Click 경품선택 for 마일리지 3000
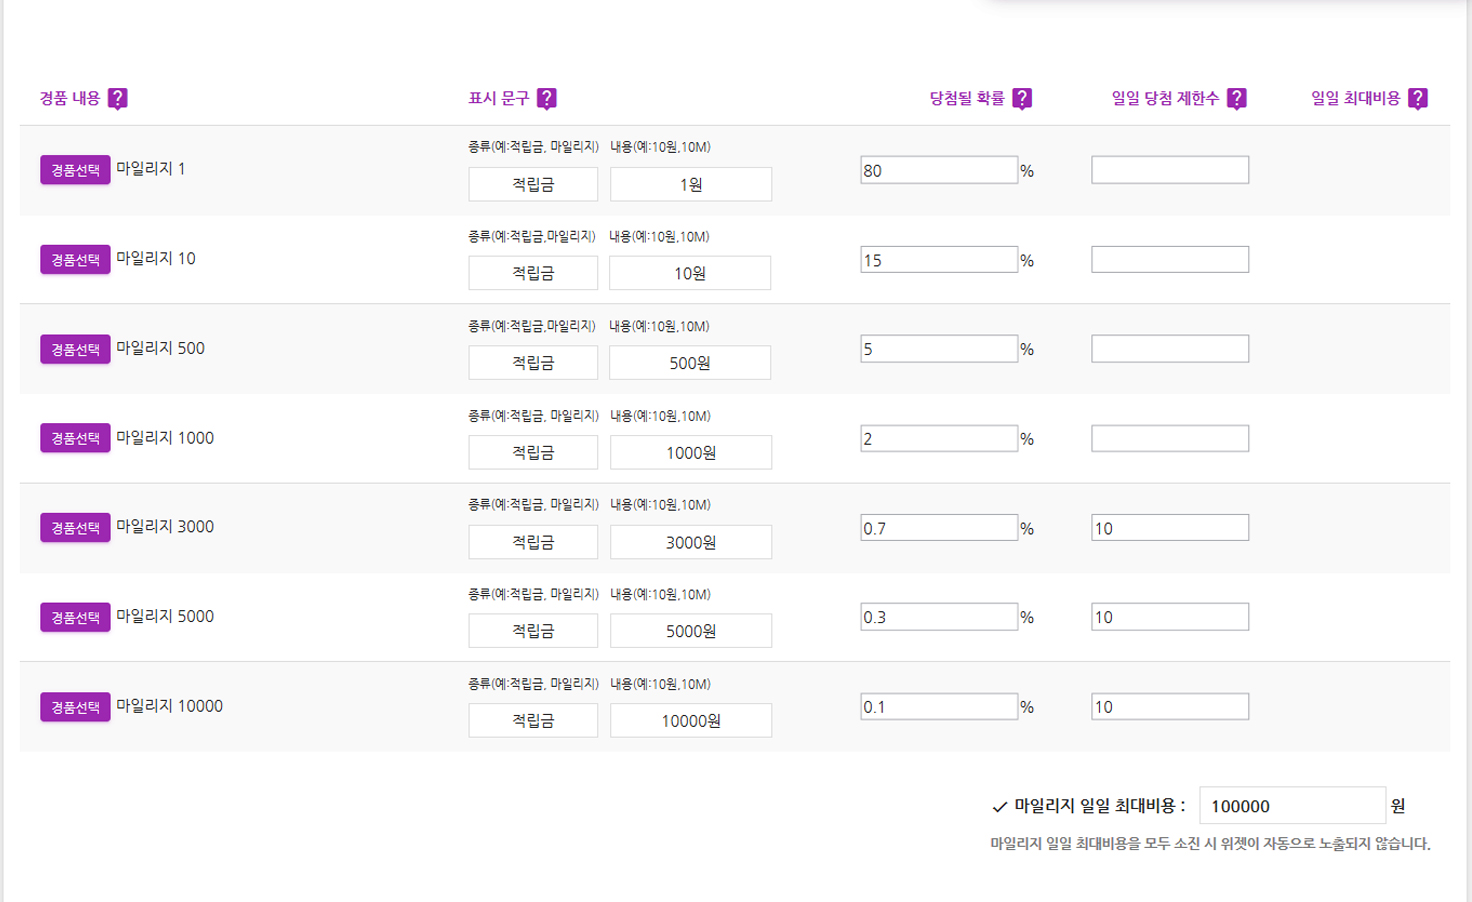The image size is (1472, 902). click(75, 528)
